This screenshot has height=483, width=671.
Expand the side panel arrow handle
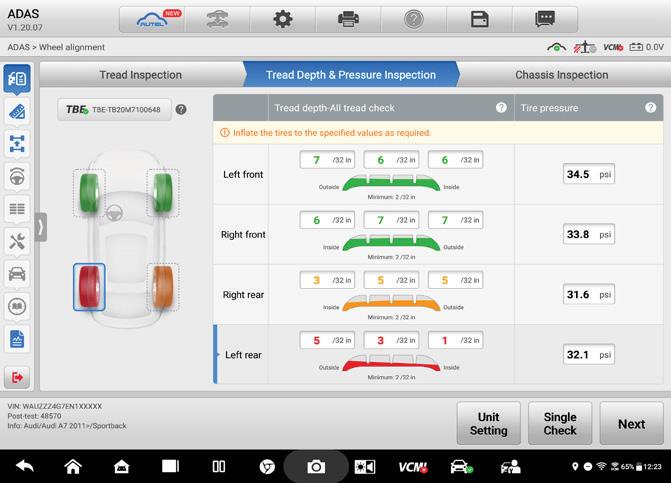tap(41, 227)
